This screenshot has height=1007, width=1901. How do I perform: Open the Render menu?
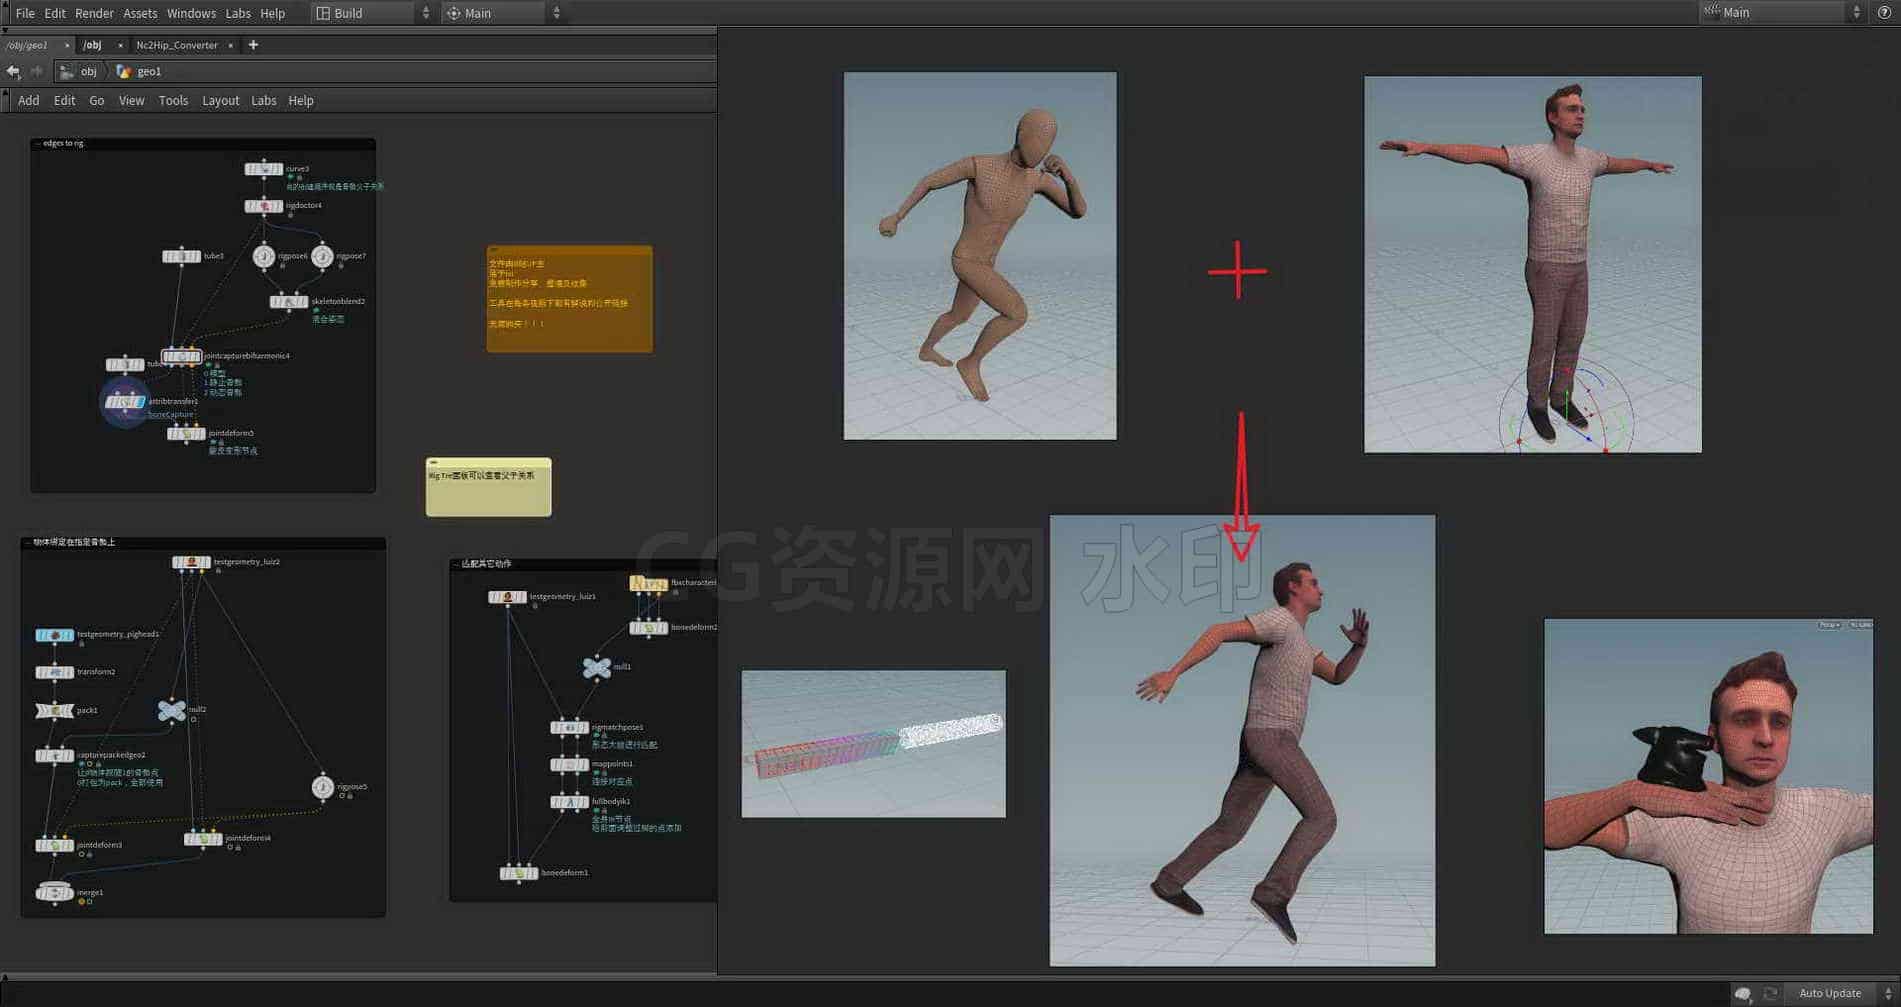[95, 13]
